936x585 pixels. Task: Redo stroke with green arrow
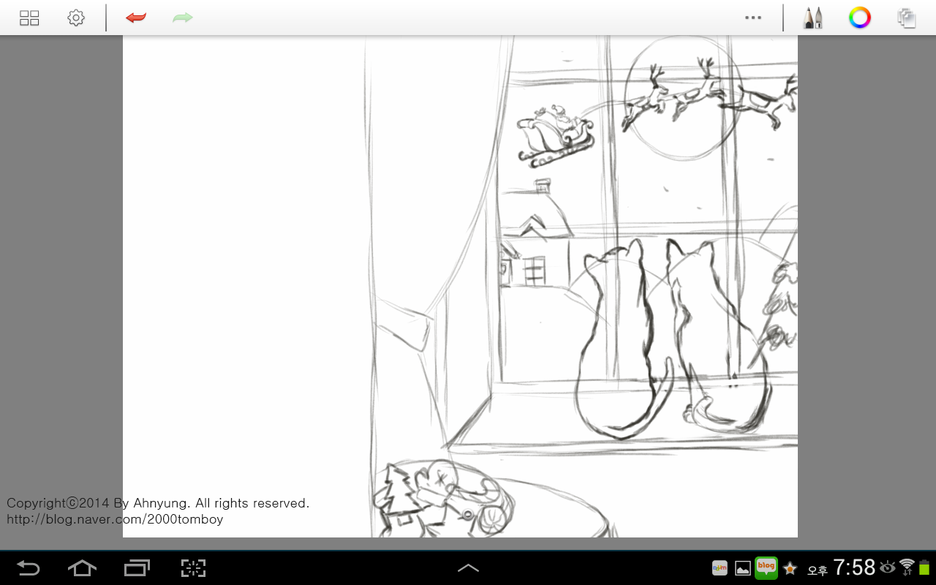click(183, 18)
